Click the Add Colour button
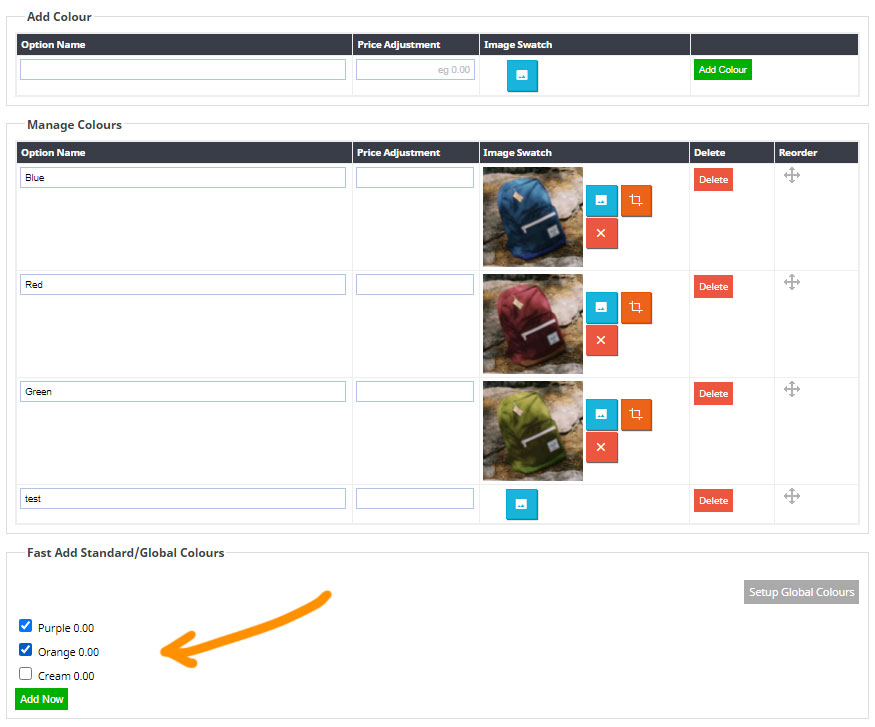Image resolution: width=875 pixels, height=727 pixels. coord(723,70)
